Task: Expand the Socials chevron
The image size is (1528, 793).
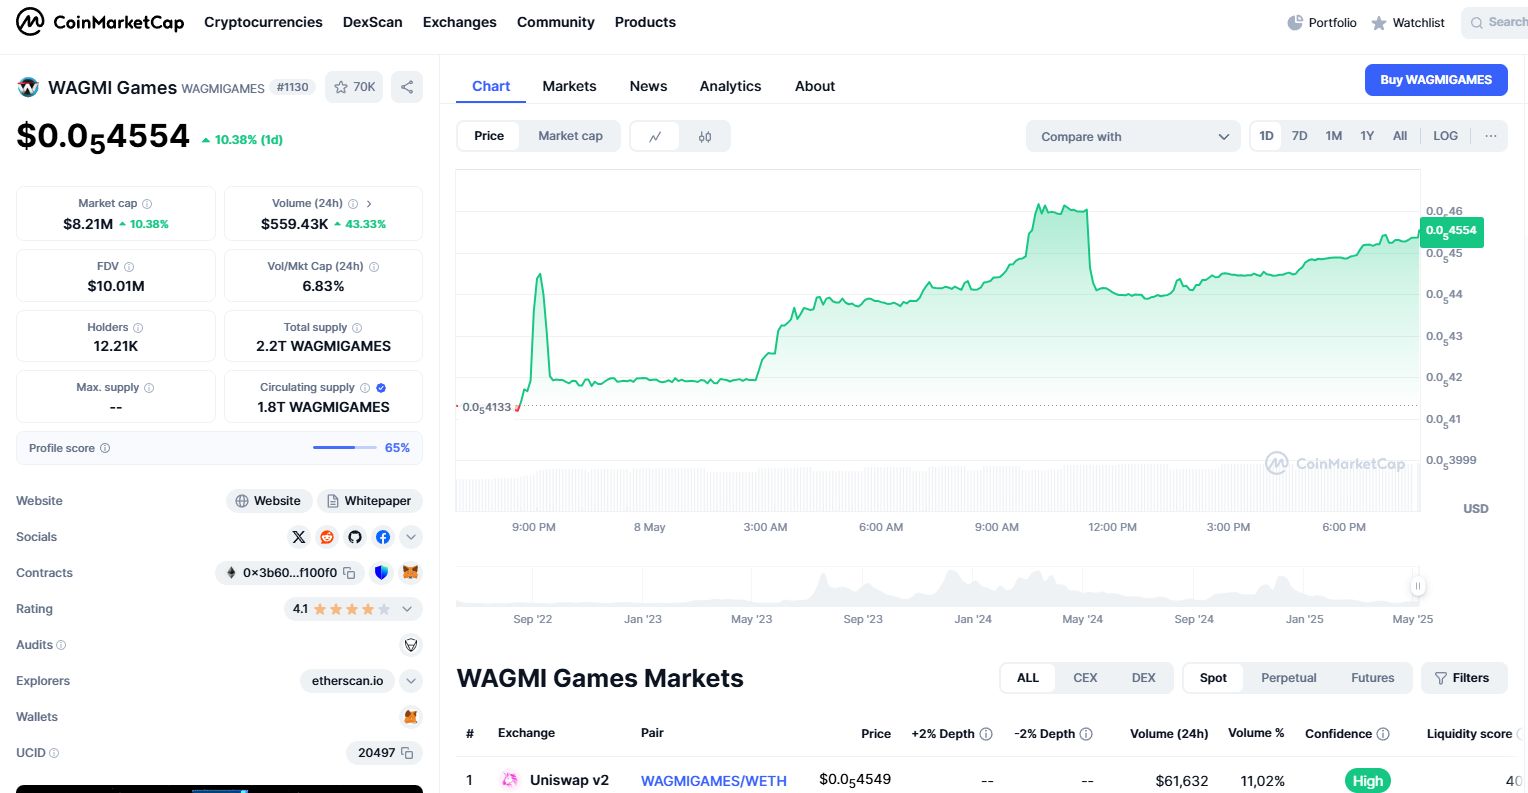Action: click(x=411, y=537)
